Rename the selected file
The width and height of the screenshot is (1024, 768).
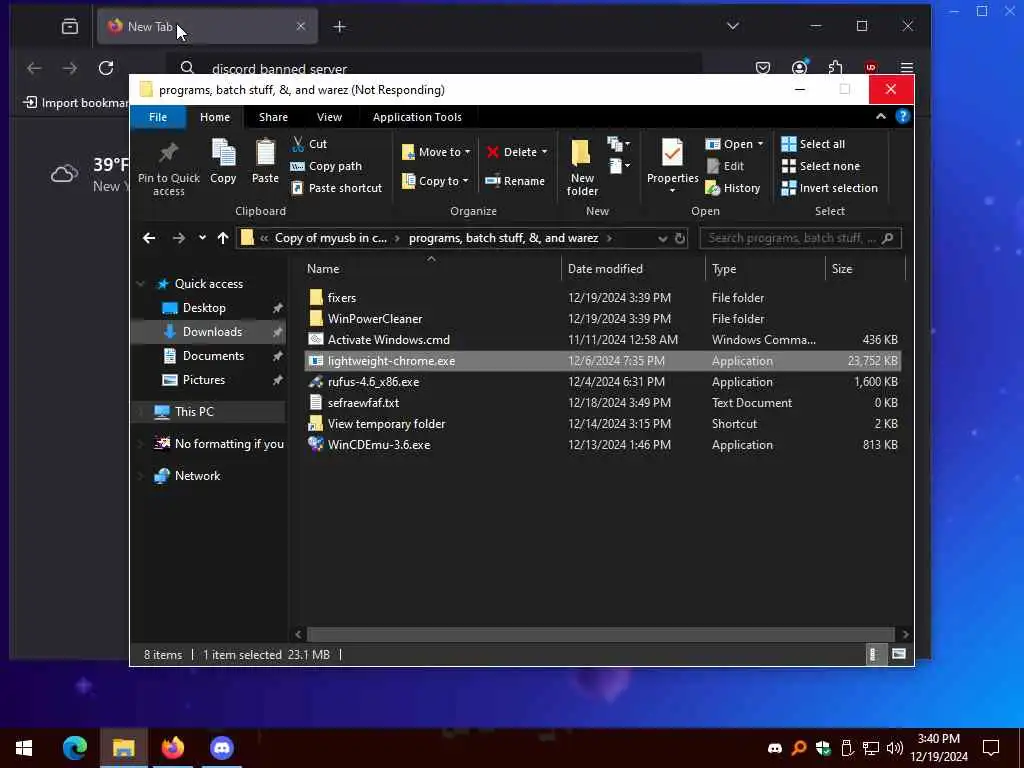(x=515, y=181)
